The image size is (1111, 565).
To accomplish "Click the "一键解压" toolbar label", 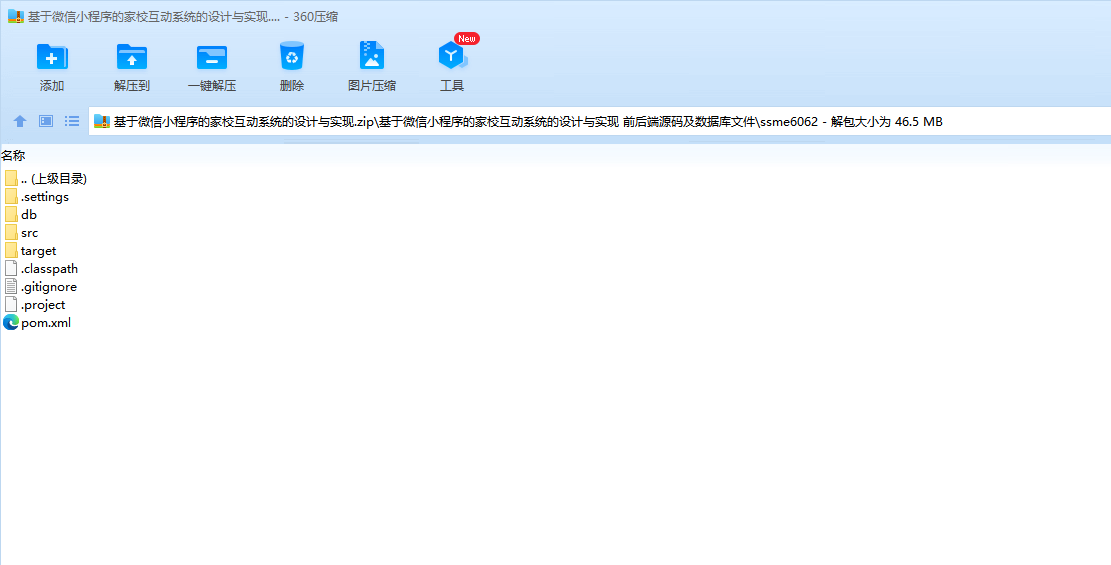I will click(x=212, y=86).
